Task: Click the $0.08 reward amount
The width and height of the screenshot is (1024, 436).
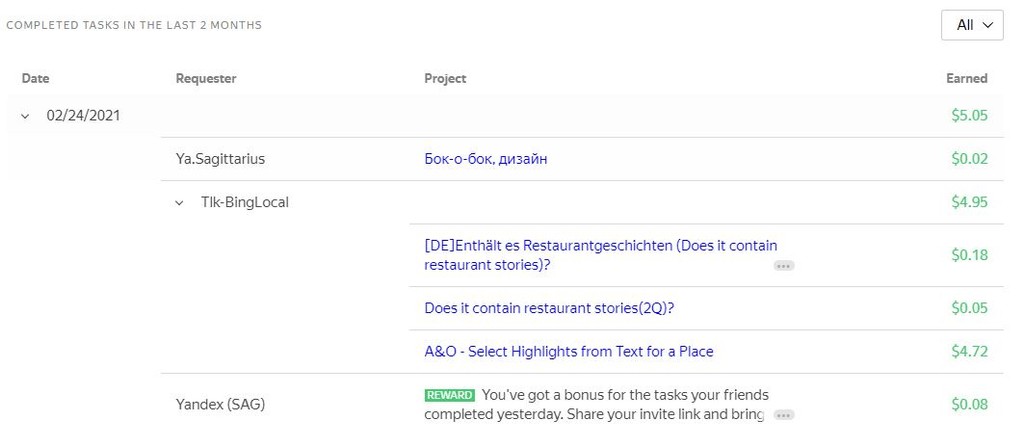Action: [x=969, y=405]
